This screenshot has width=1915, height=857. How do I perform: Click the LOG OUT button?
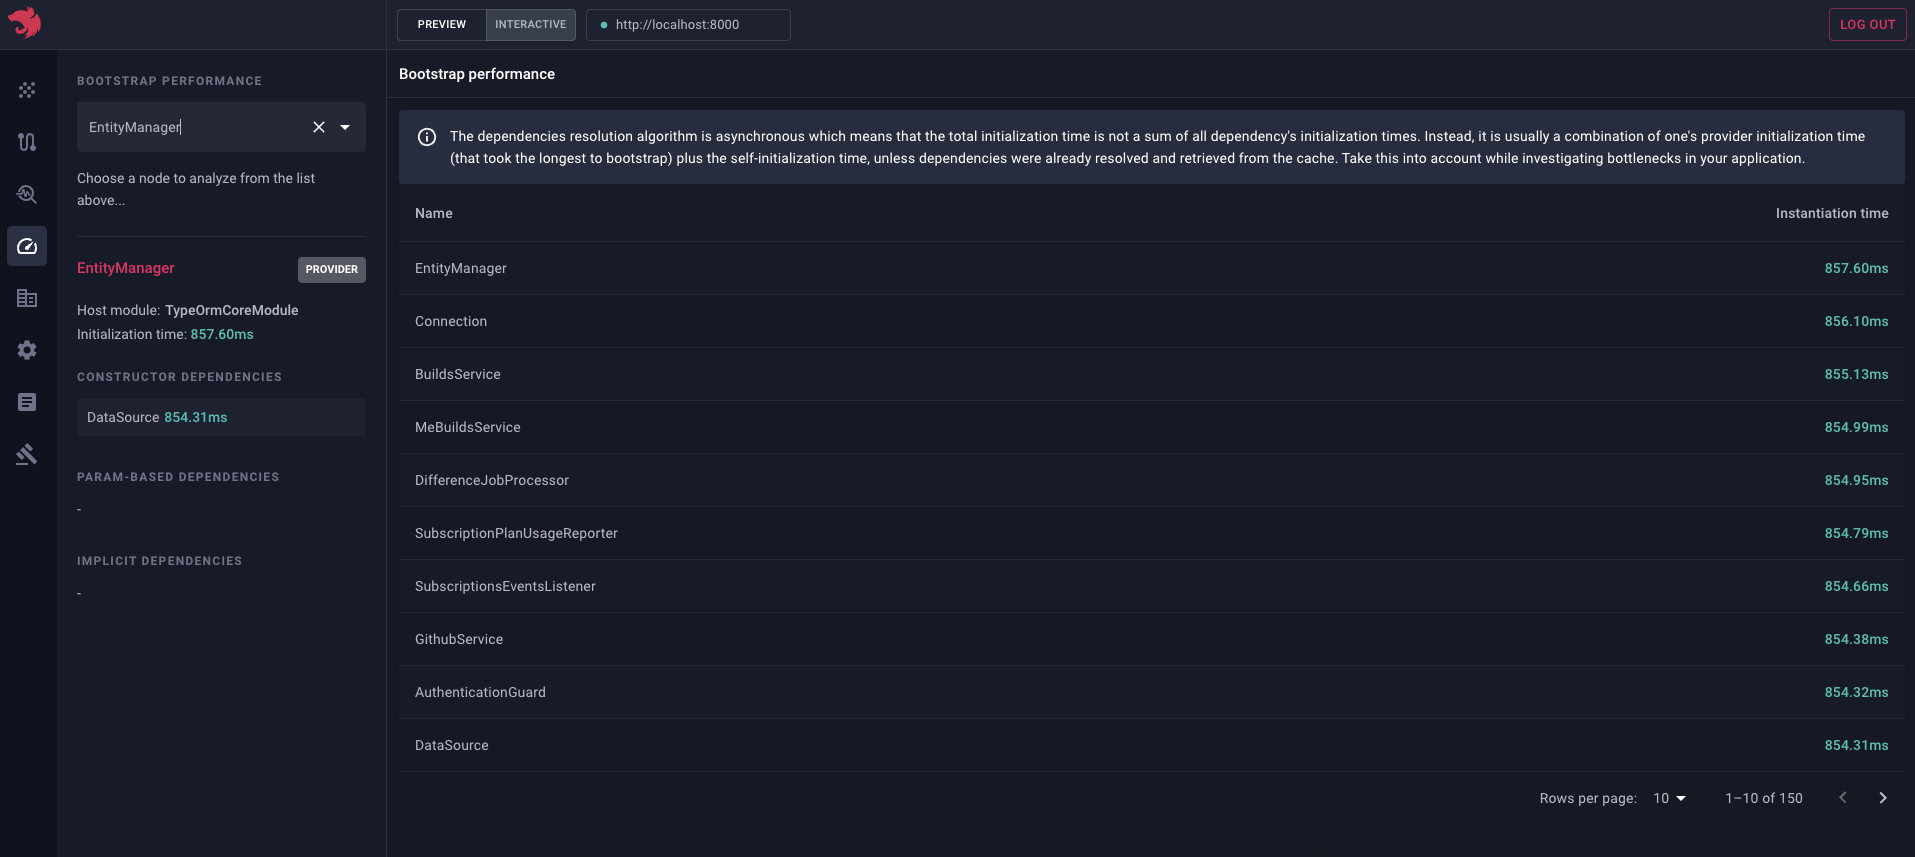tap(1867, 25)
